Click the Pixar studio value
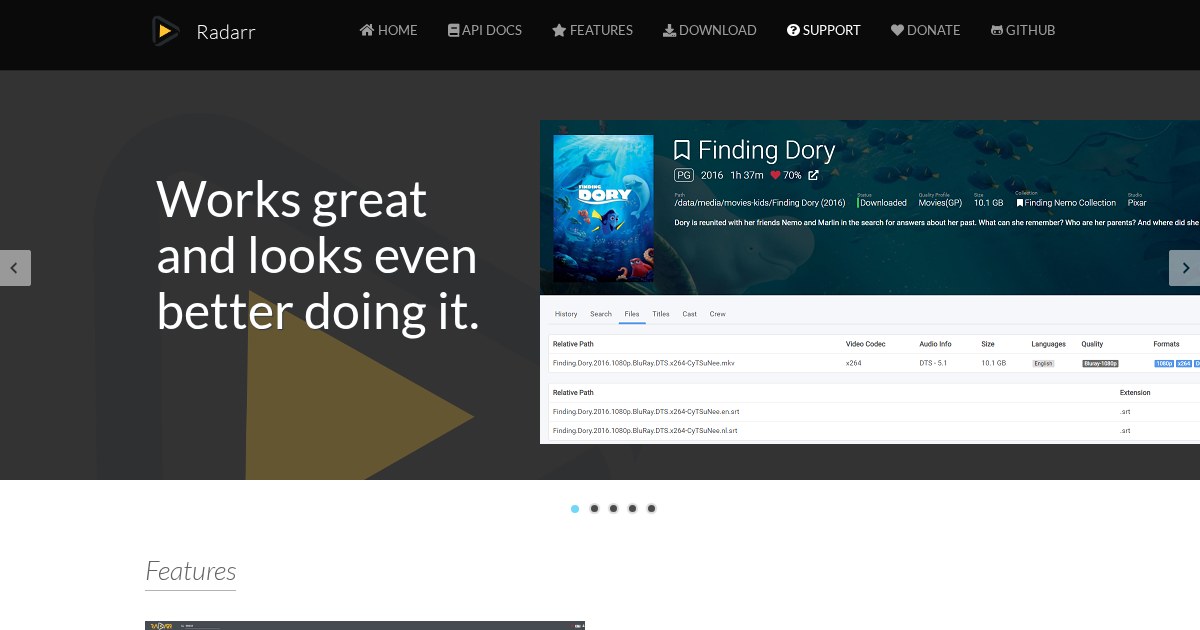 [x=1136, y=203]
